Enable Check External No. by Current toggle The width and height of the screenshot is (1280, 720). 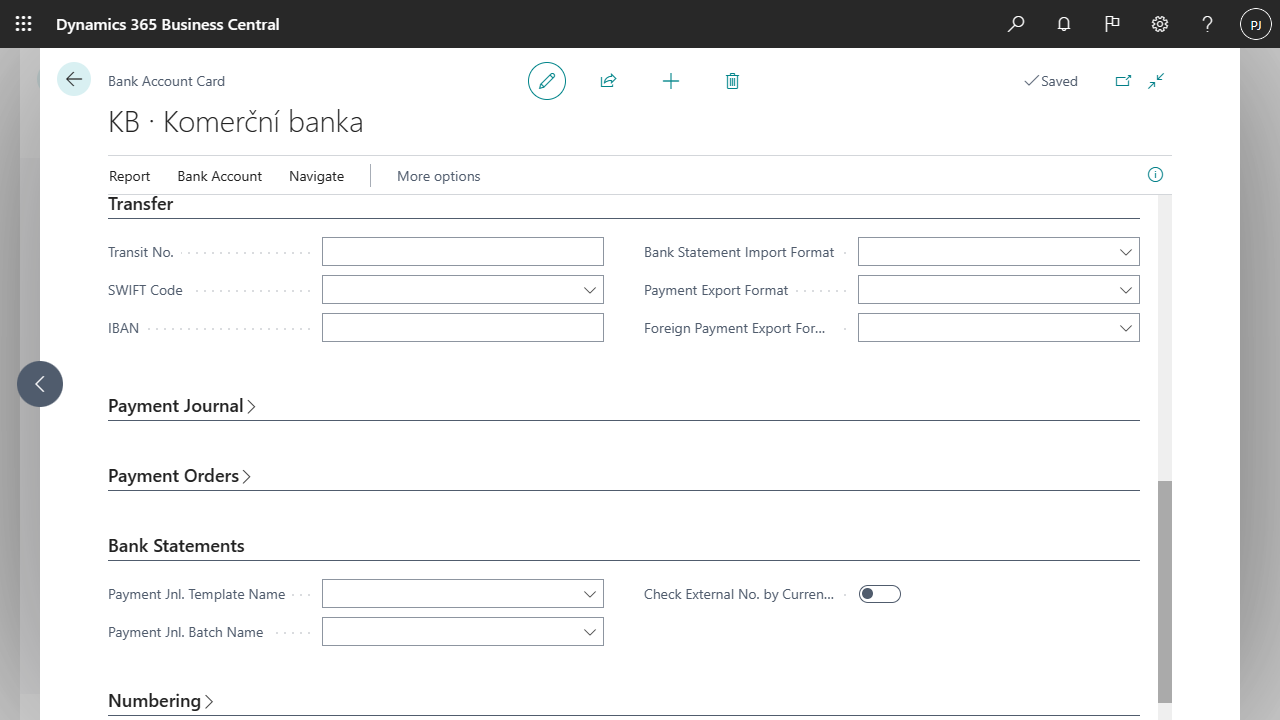click(879, 593)
